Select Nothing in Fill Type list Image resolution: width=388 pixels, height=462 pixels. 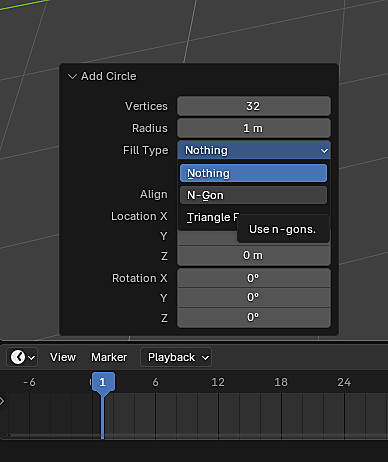coord(253,173)
